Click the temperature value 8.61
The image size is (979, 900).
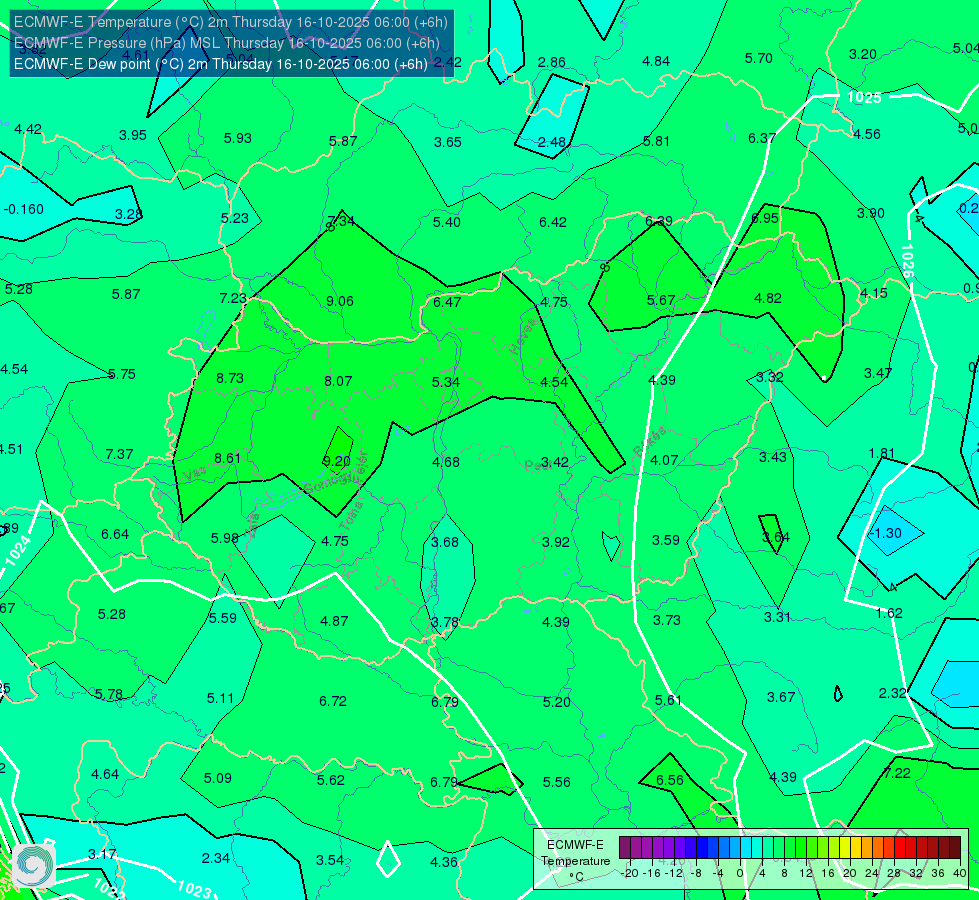227,458
